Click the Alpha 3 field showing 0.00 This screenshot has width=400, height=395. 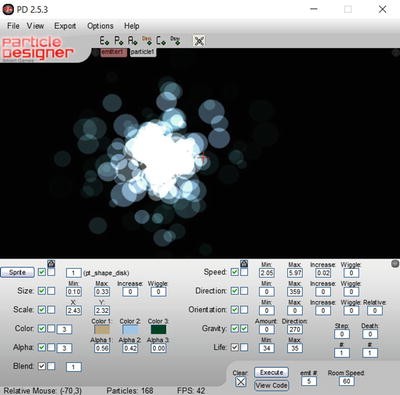click(x=158, y=348)
